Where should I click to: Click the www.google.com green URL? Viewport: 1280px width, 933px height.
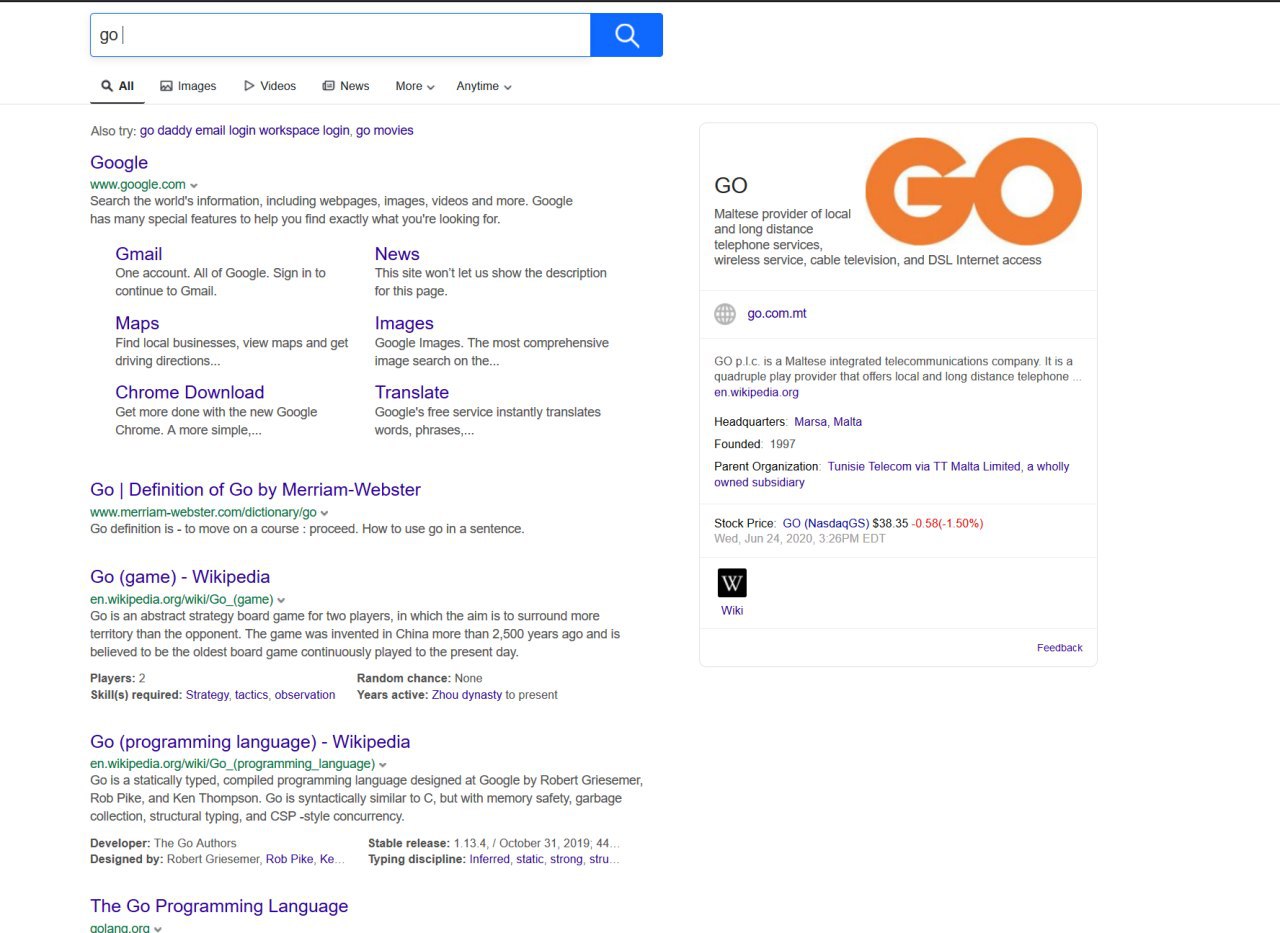click(138, 184)
